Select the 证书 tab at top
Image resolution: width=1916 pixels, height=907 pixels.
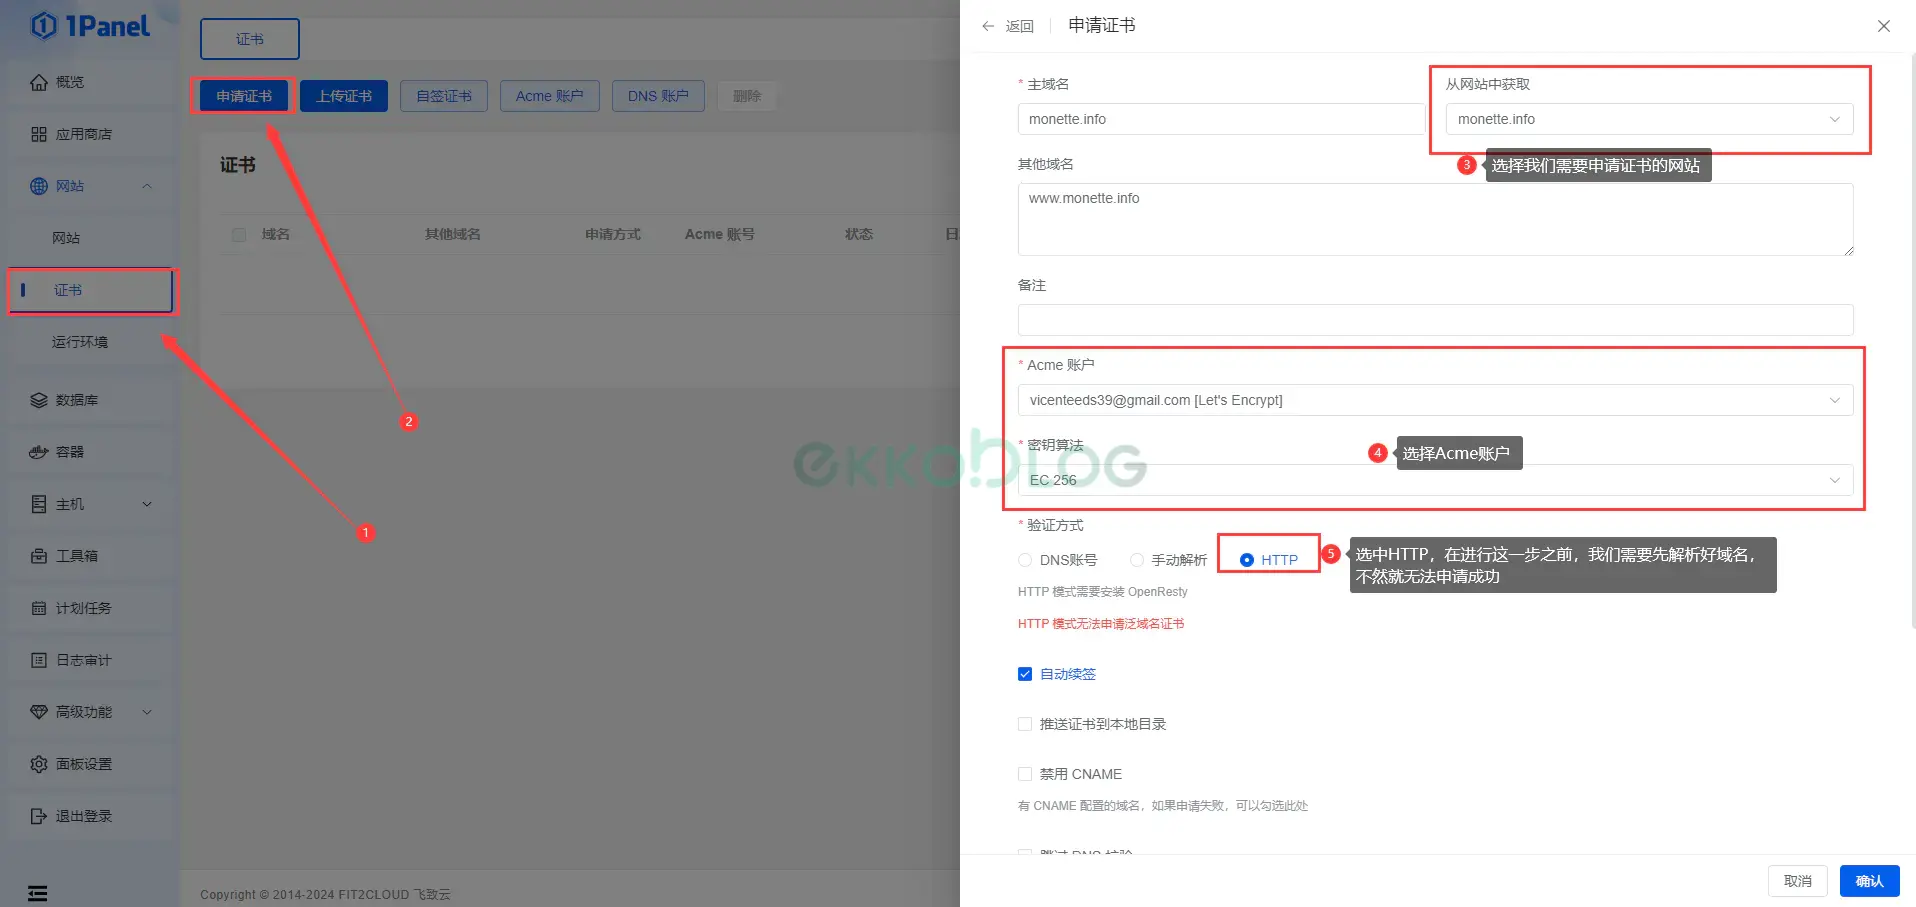pos(250,39)
